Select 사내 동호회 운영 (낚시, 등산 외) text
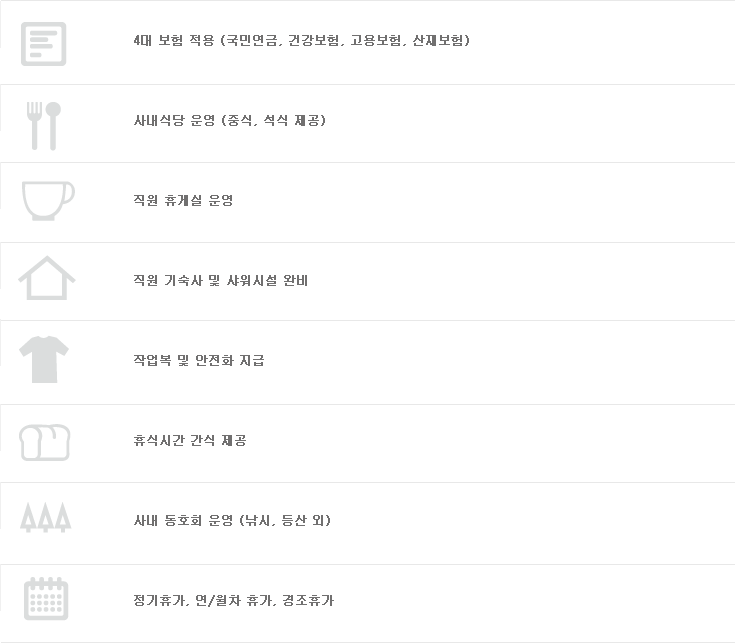735x643 pixels. click(232, 520)
